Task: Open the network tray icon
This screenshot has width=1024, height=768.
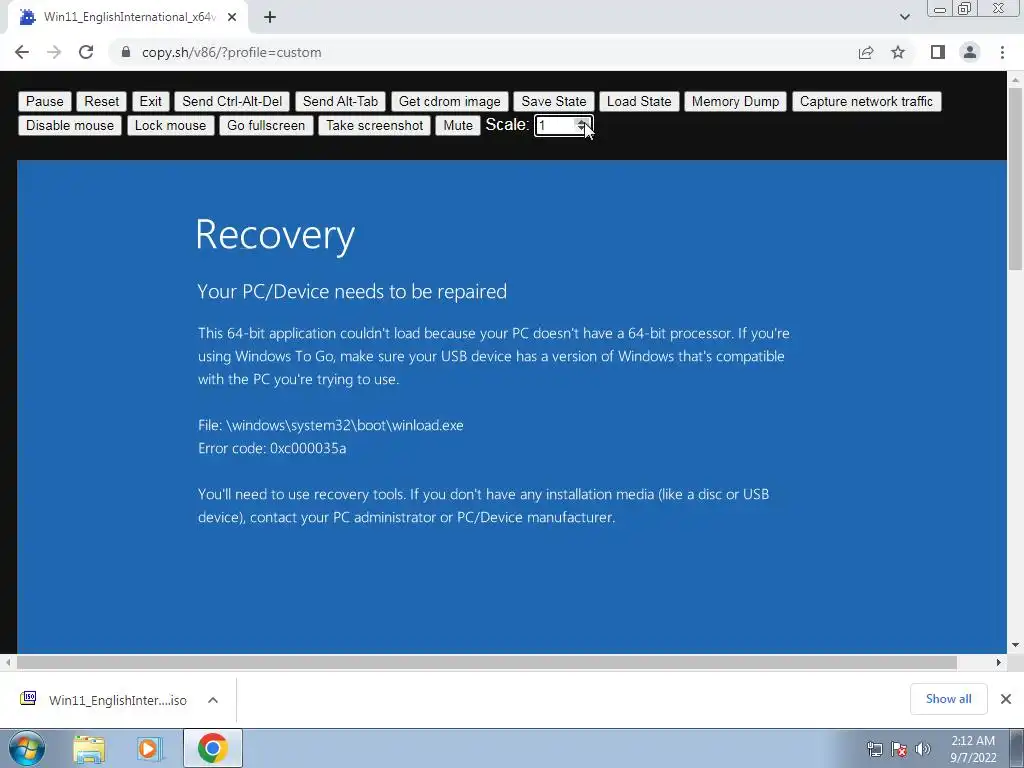Action: 874,749
